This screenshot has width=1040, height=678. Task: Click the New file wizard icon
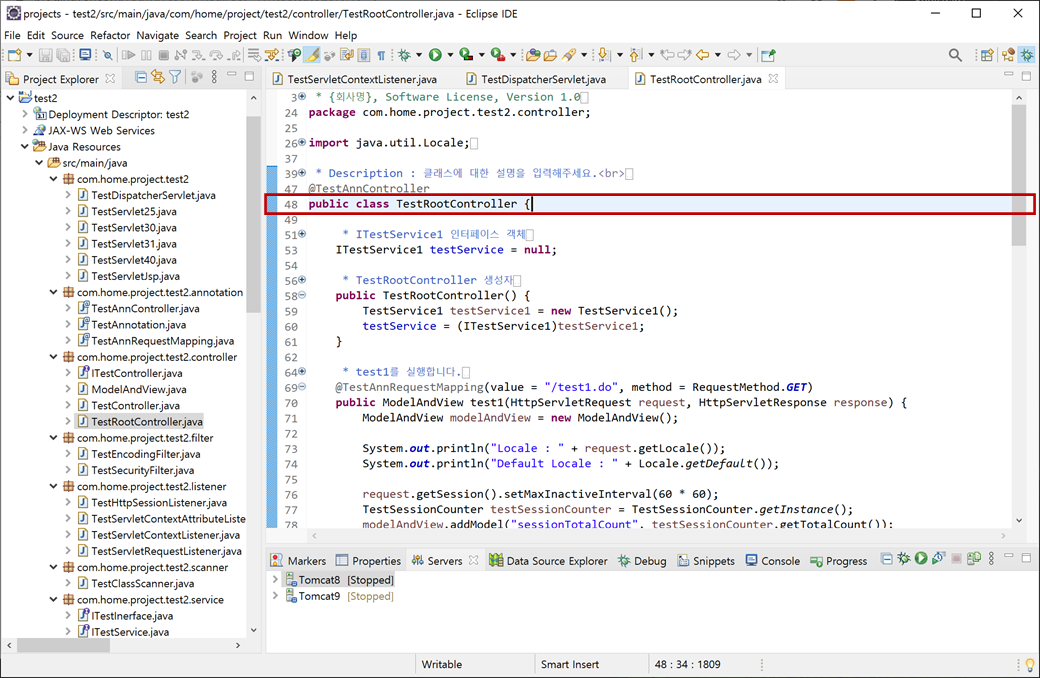[15, 56]
